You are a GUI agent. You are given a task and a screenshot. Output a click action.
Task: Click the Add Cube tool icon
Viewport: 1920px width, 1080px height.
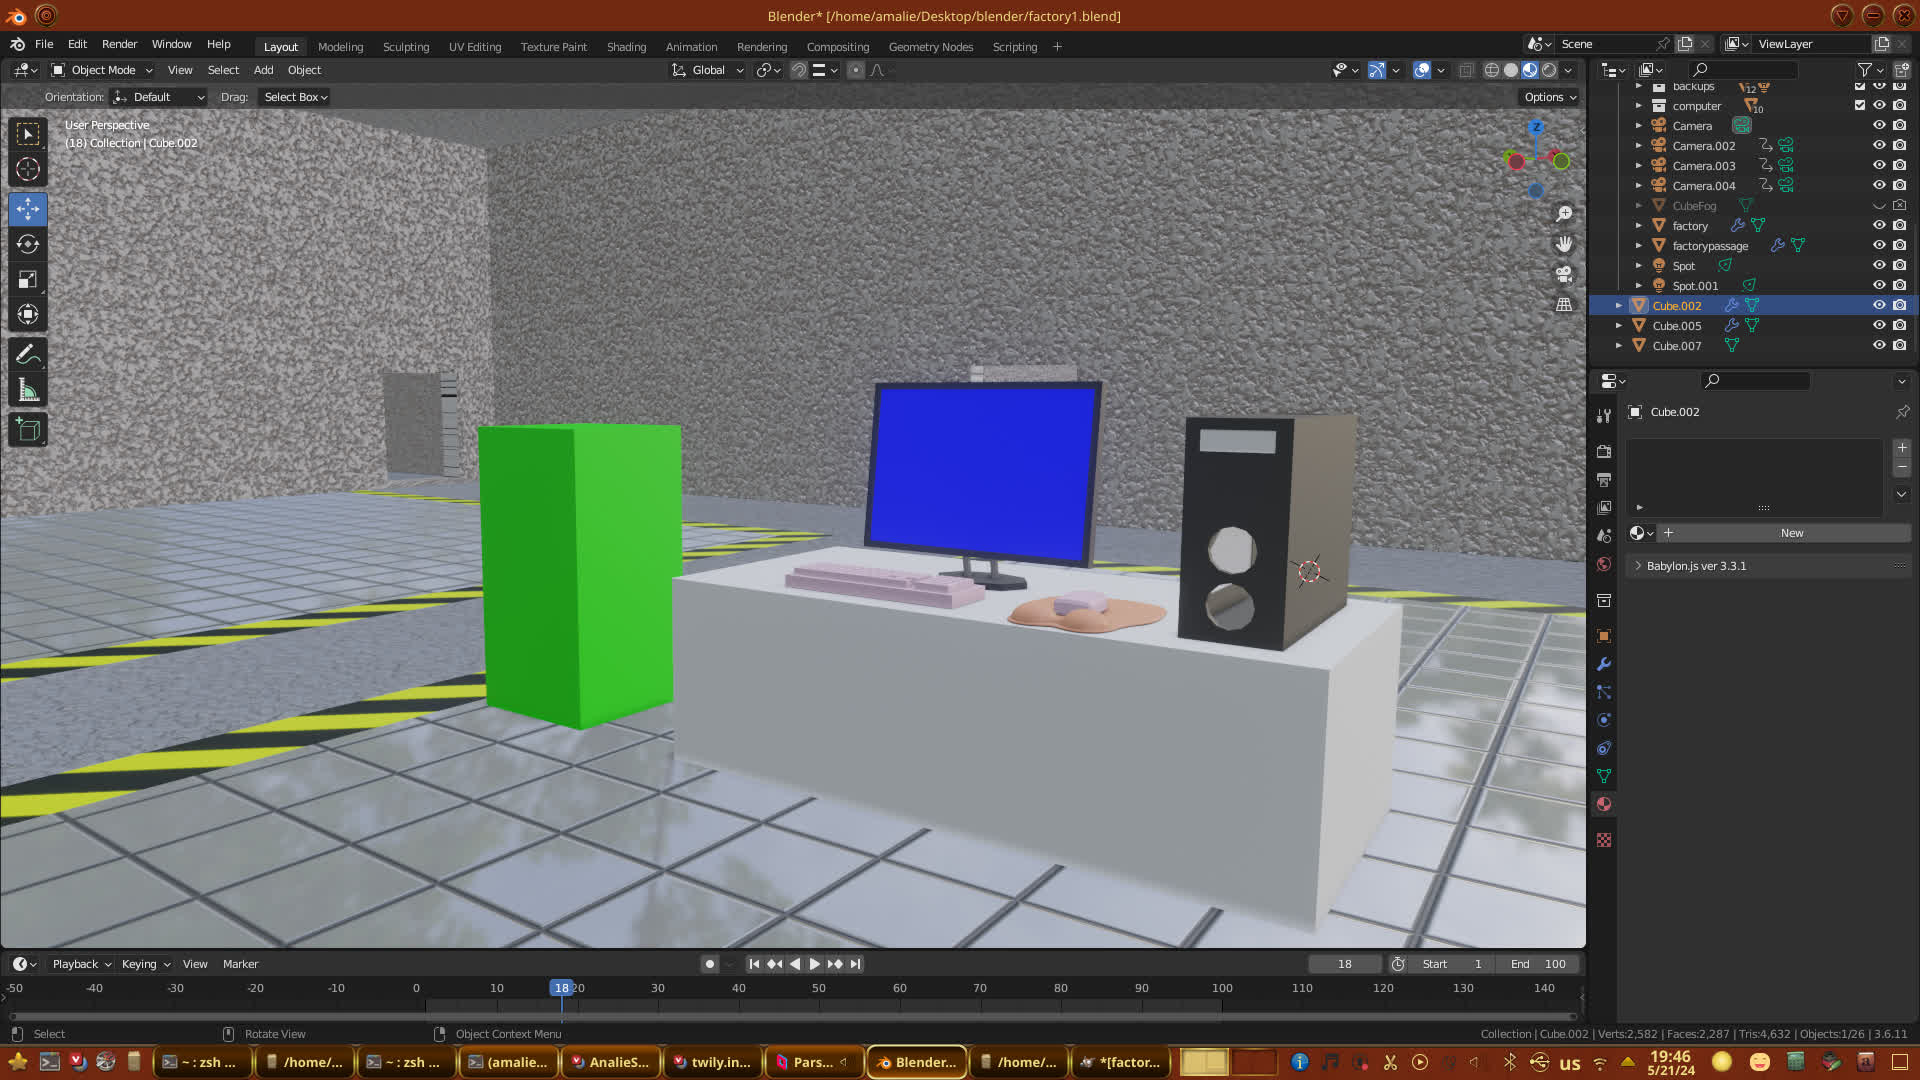tap(28, 430)
